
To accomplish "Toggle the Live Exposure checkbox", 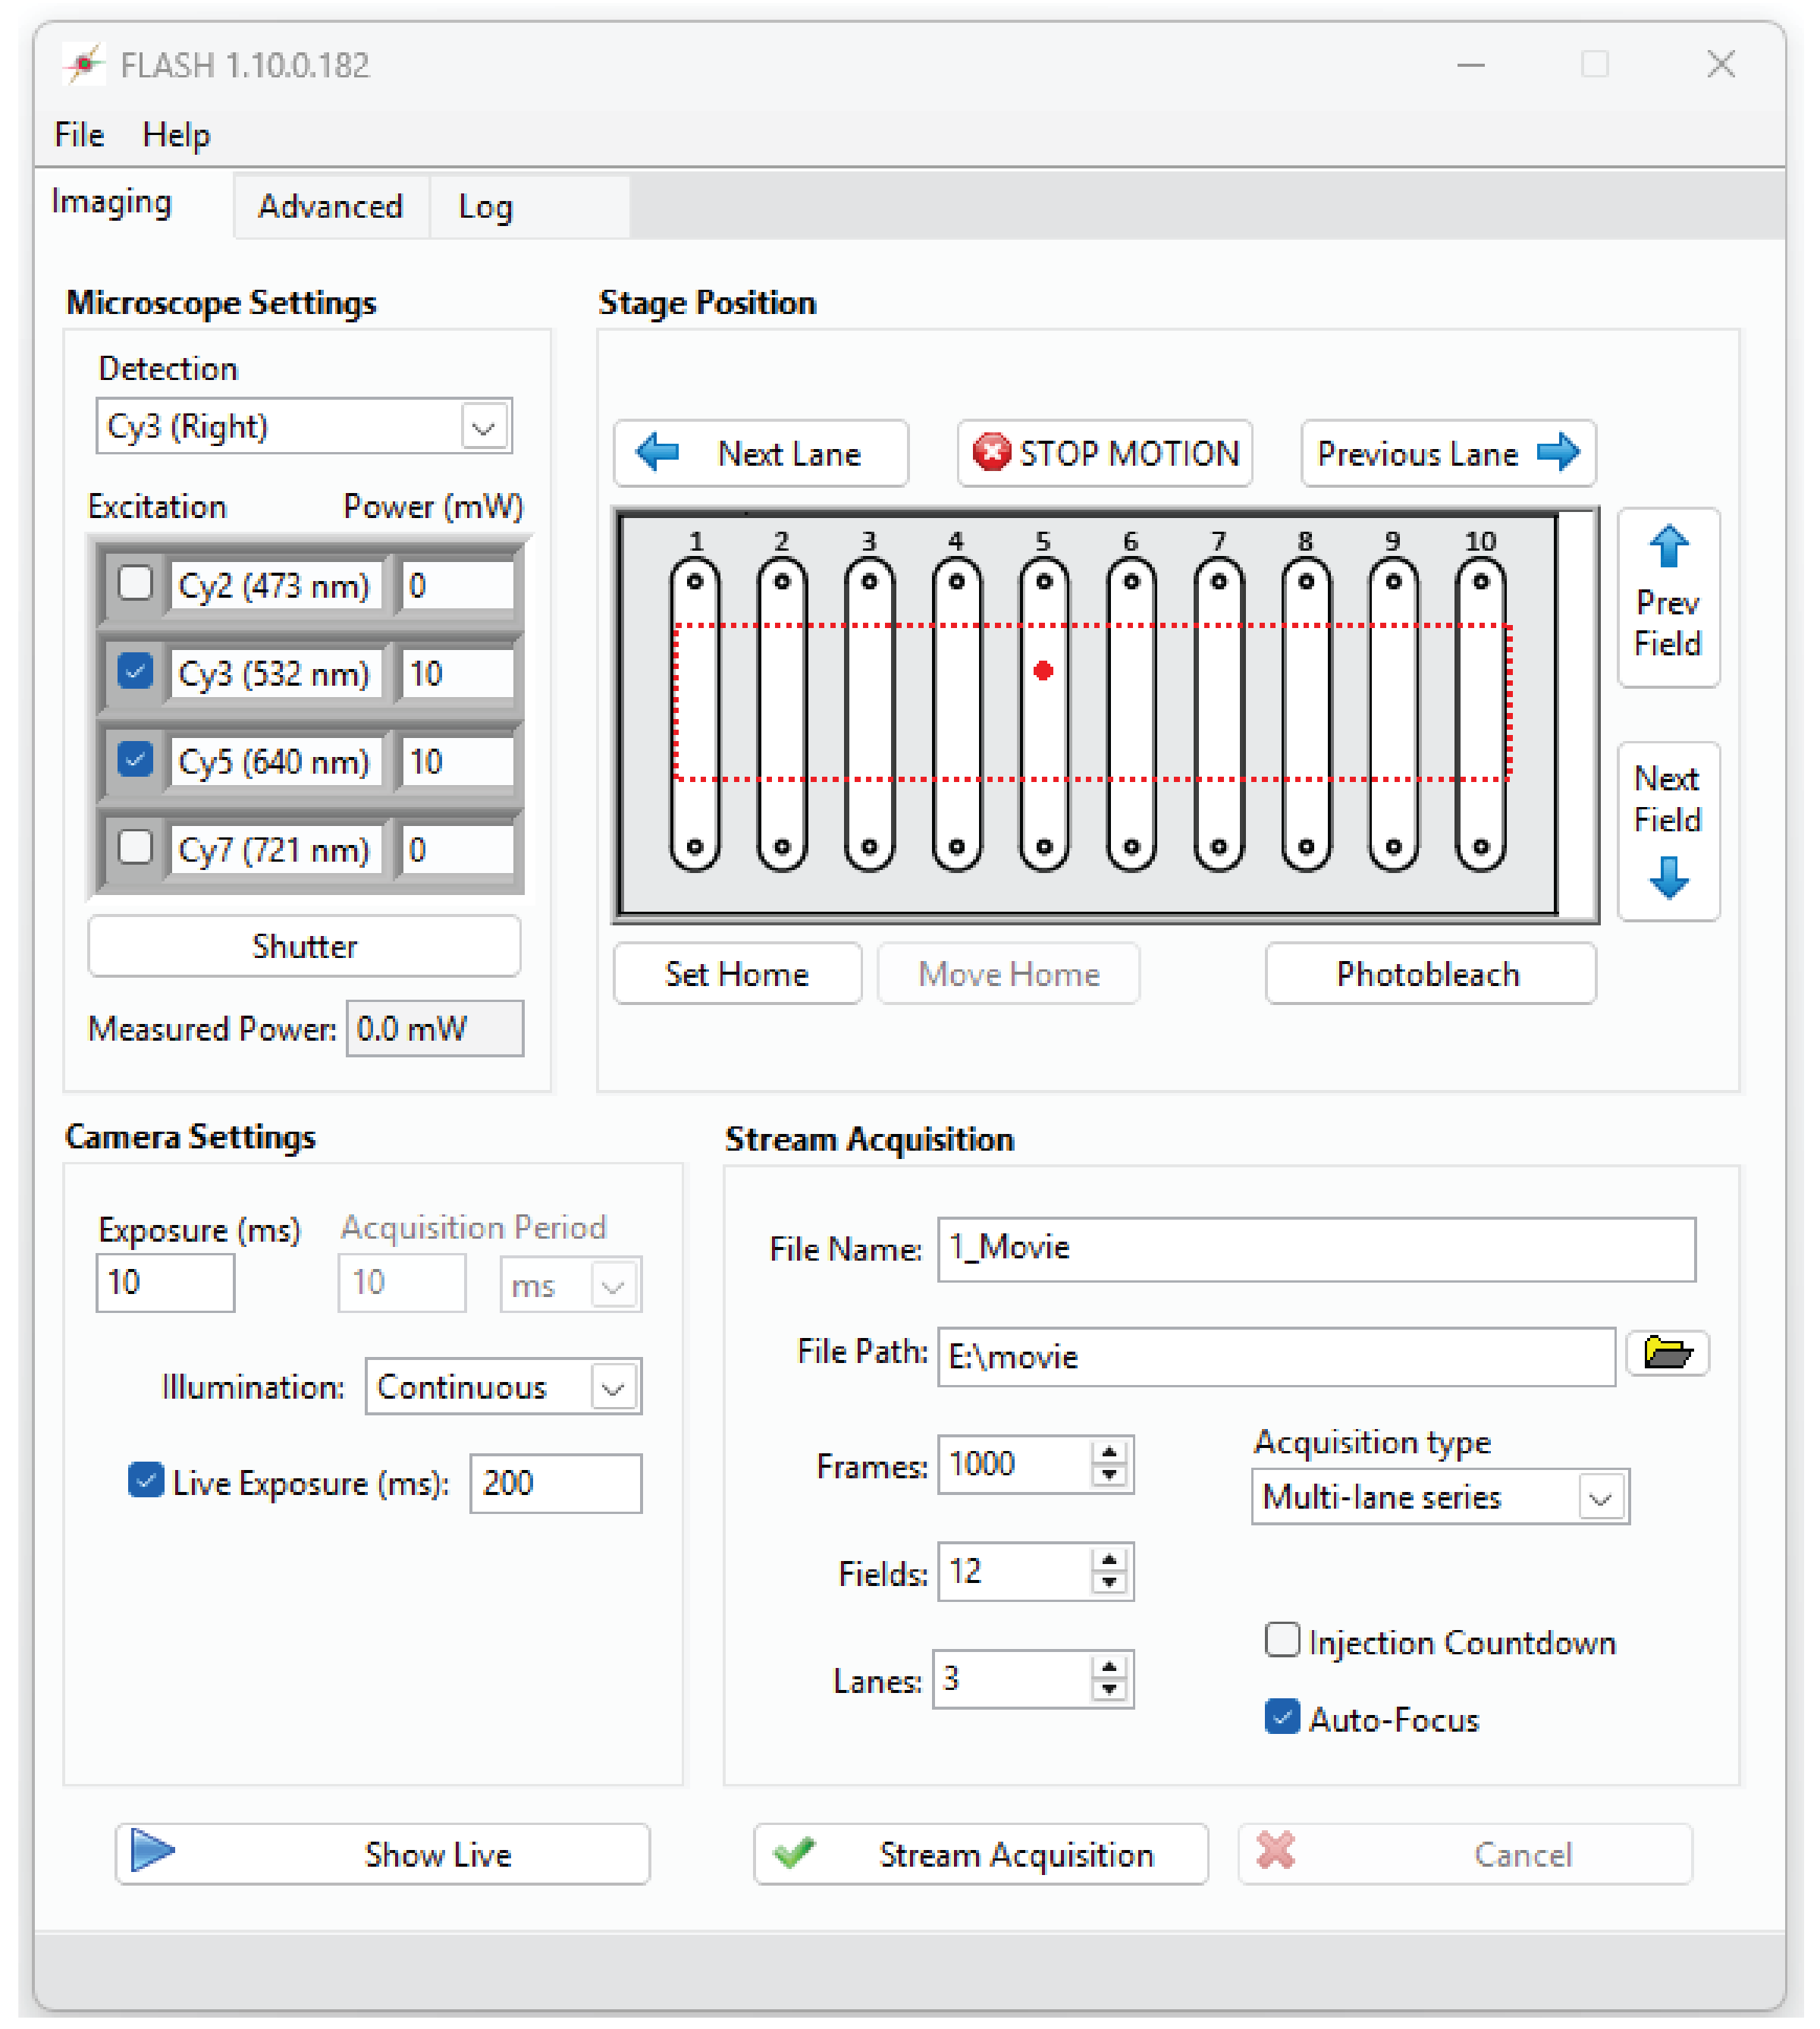I will [x=146, y=1480].
